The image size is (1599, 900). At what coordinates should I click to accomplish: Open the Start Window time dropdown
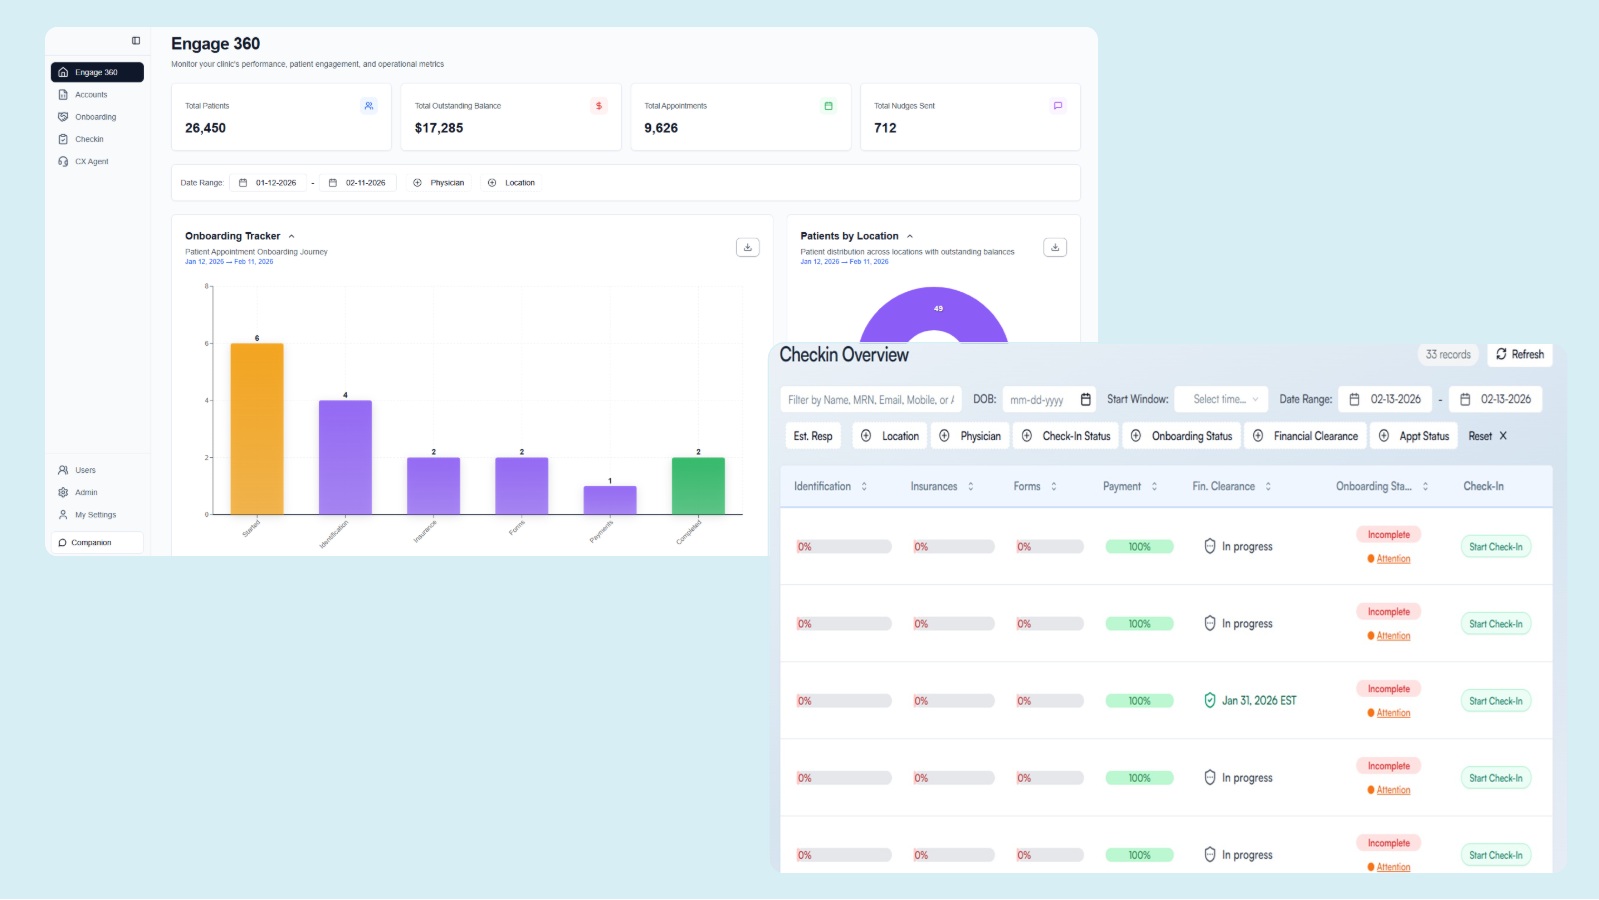[x=1221, y=400]
